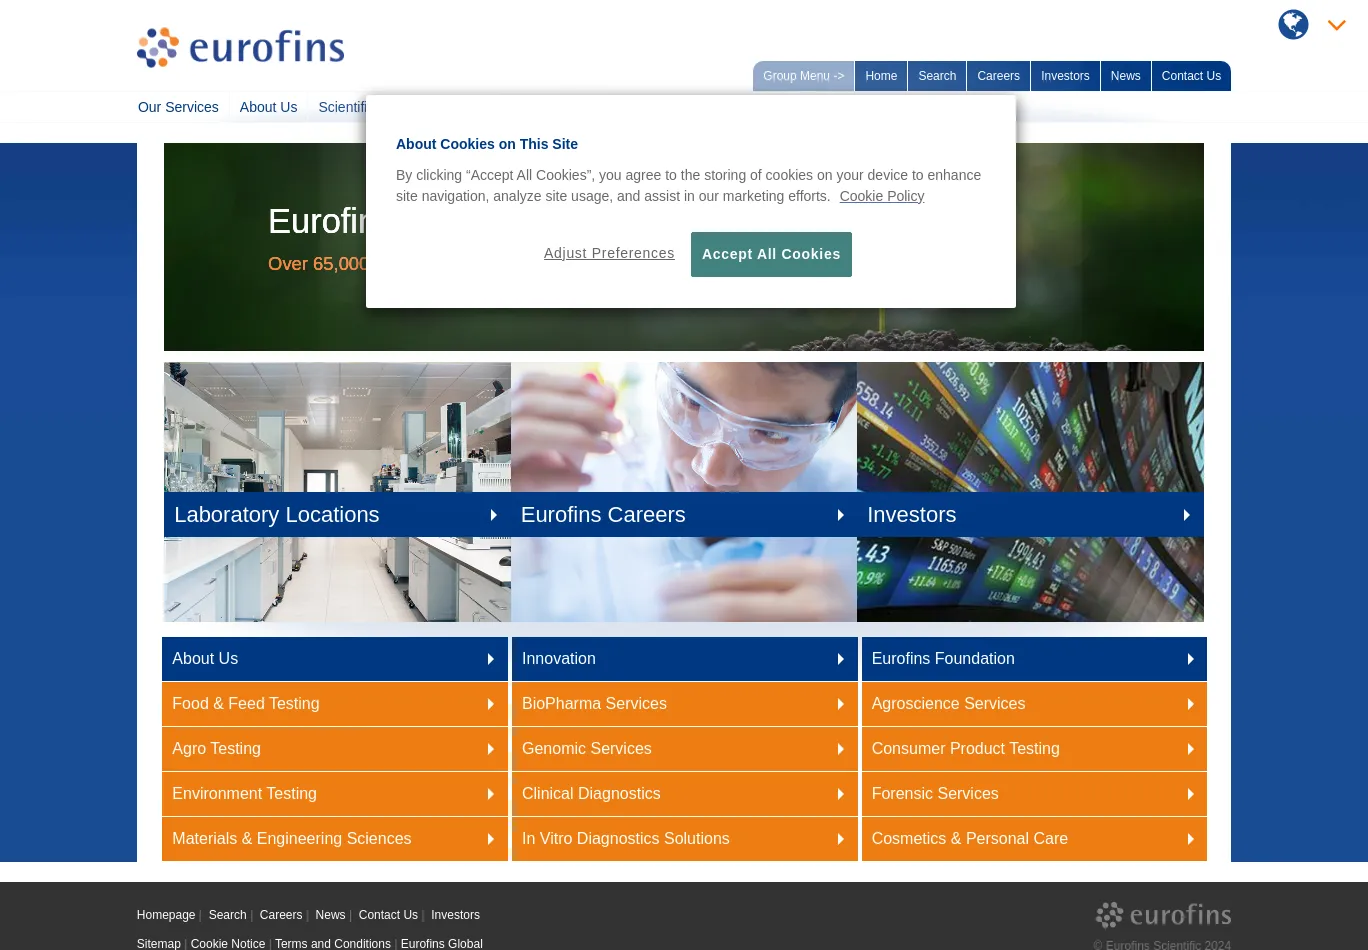Click the arrow beside Eurofins Foundation
This screenshot has width=1368, height=950.
click(x=1190, y=659)
